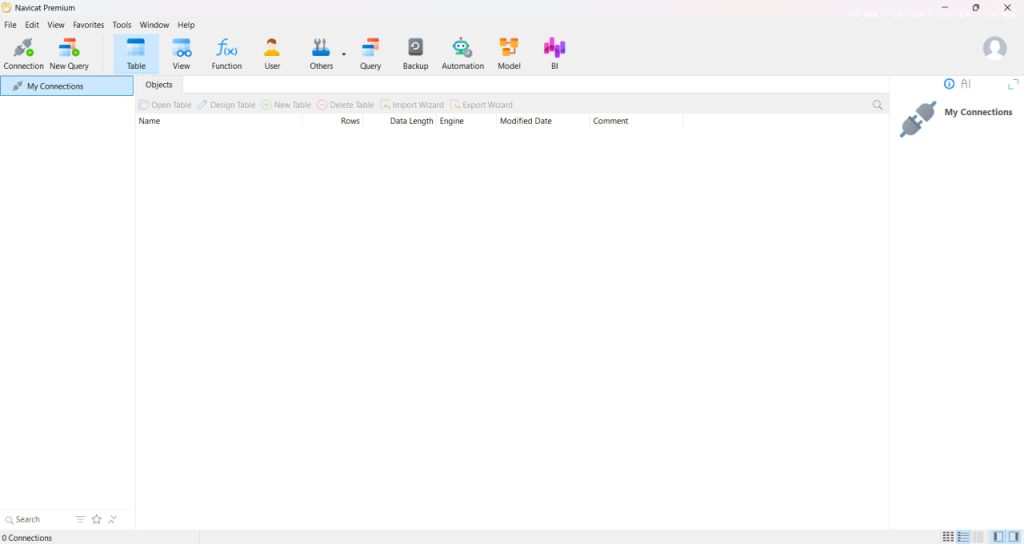Sort by the Data Length column header
The image size is (1024, 544).
coord(400,121)
